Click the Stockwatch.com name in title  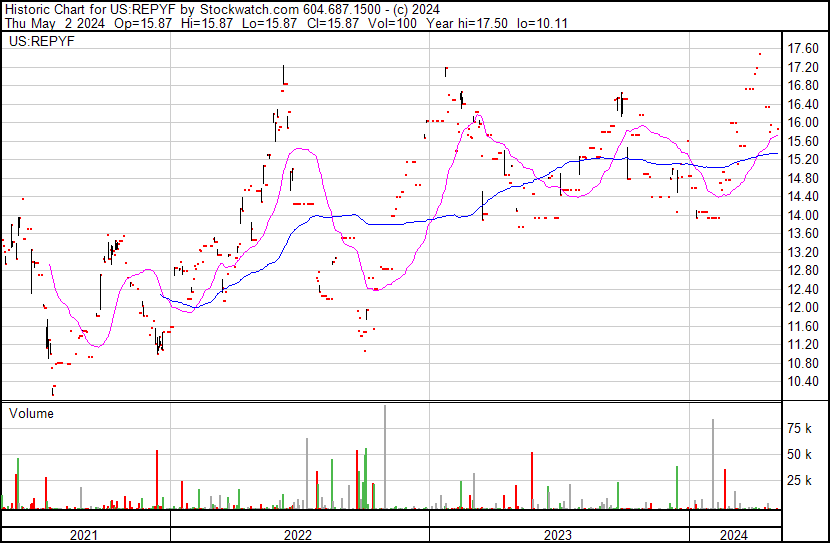point(249,9)
